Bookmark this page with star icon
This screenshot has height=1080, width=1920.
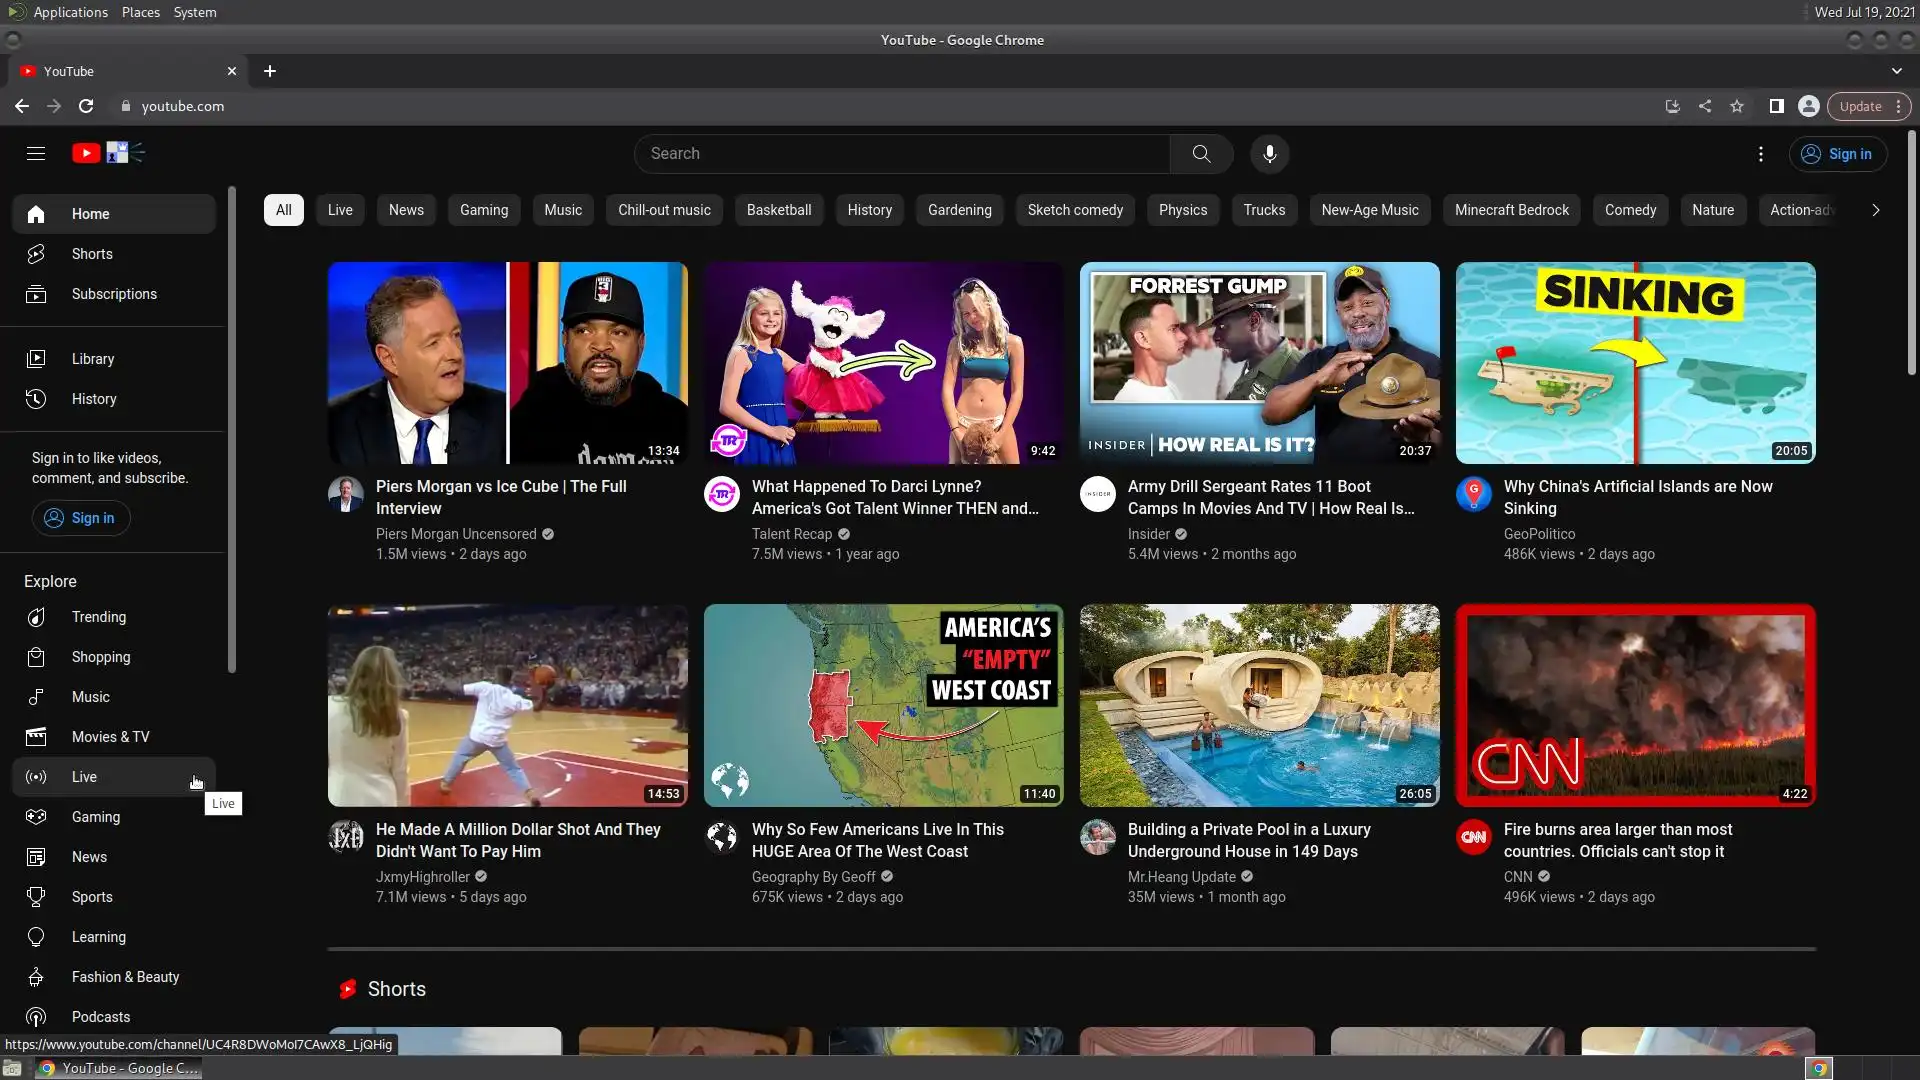tap(1737, 106)
